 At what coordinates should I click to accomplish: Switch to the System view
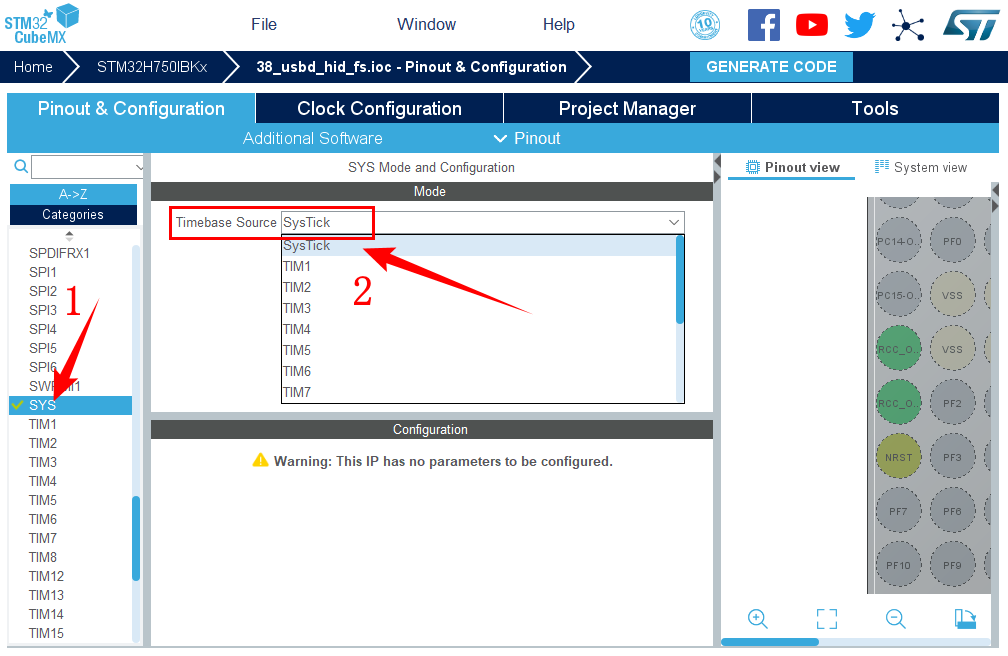click(921, 167)
